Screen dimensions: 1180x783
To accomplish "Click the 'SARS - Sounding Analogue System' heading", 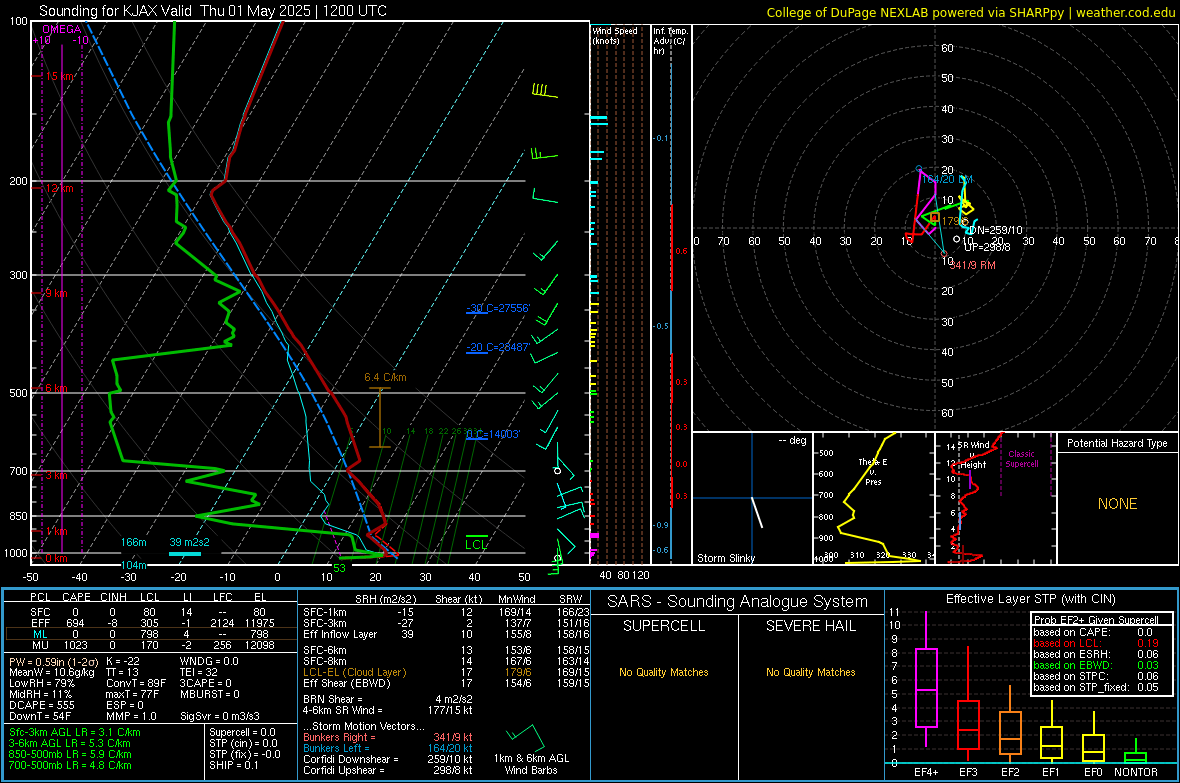I will (x=738, y=601).
